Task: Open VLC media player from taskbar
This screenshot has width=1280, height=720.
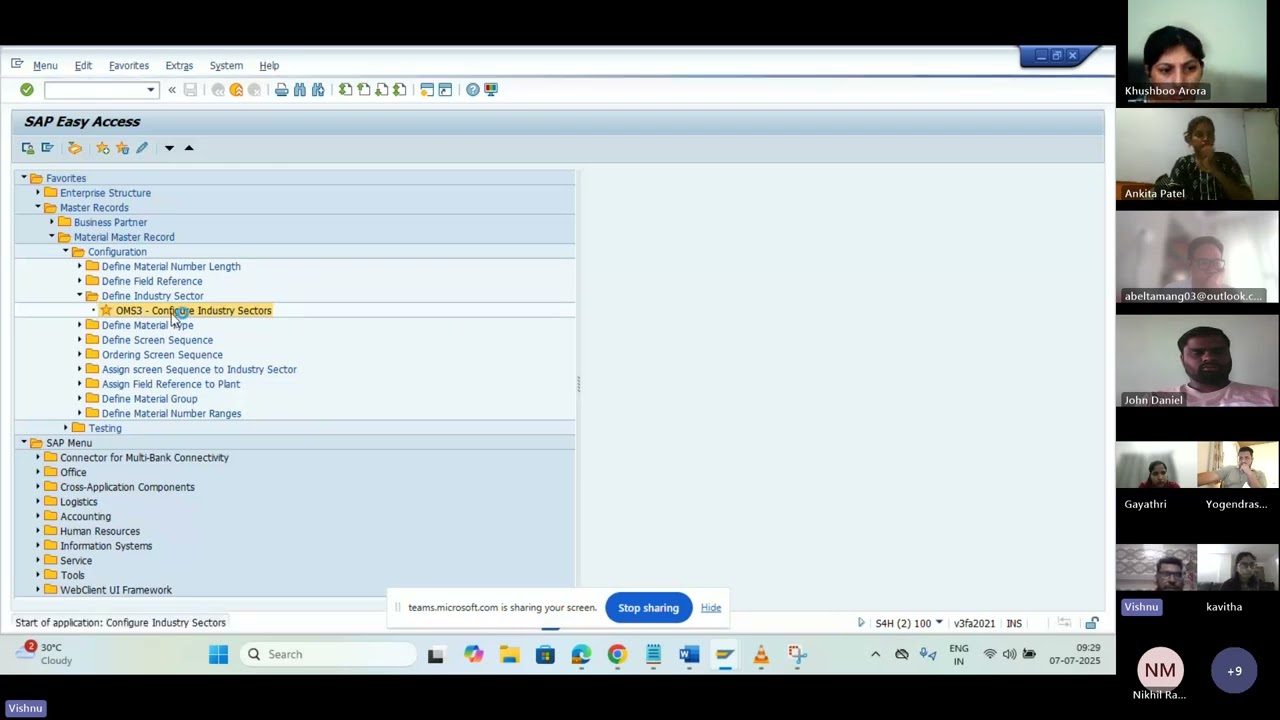Action: click(x=761, y=655)
